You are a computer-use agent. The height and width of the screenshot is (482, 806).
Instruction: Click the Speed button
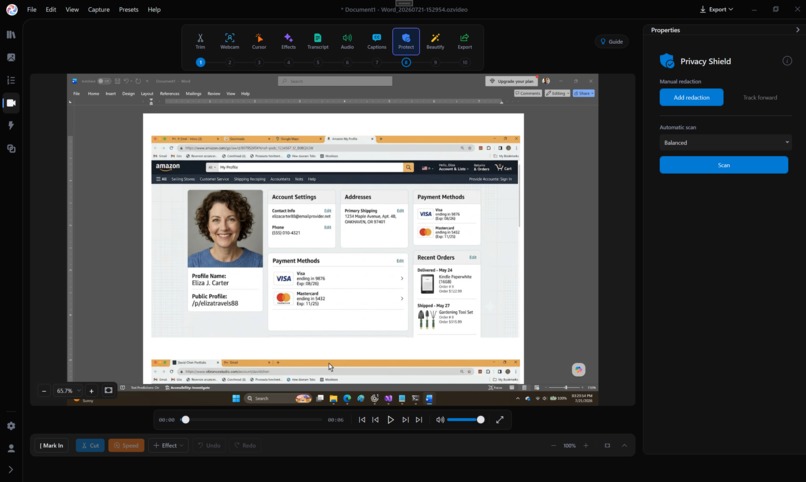point(126,446)
